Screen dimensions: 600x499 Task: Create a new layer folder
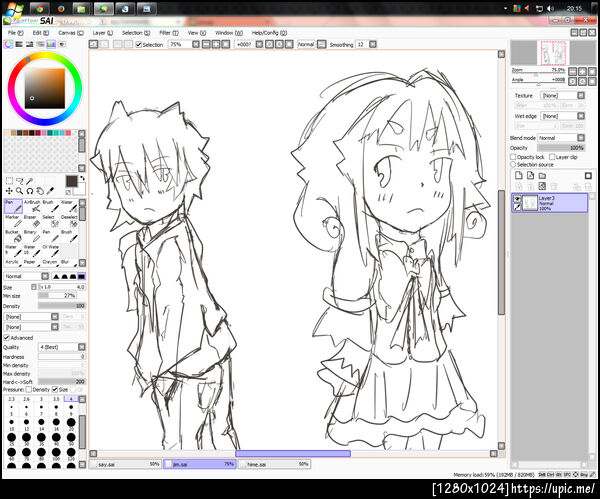pyautogui.click(x=542, y=176)
